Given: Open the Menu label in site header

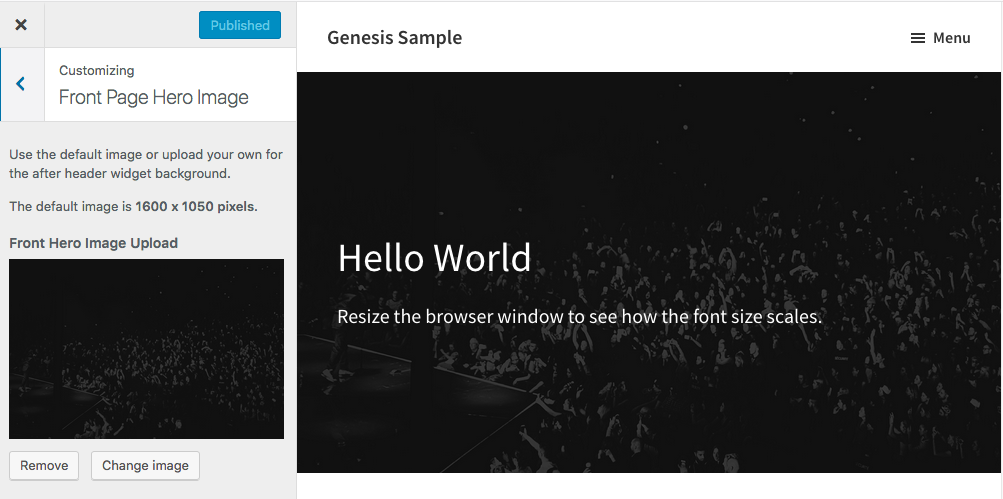Looking at the screenshot, I should [951, 38].
